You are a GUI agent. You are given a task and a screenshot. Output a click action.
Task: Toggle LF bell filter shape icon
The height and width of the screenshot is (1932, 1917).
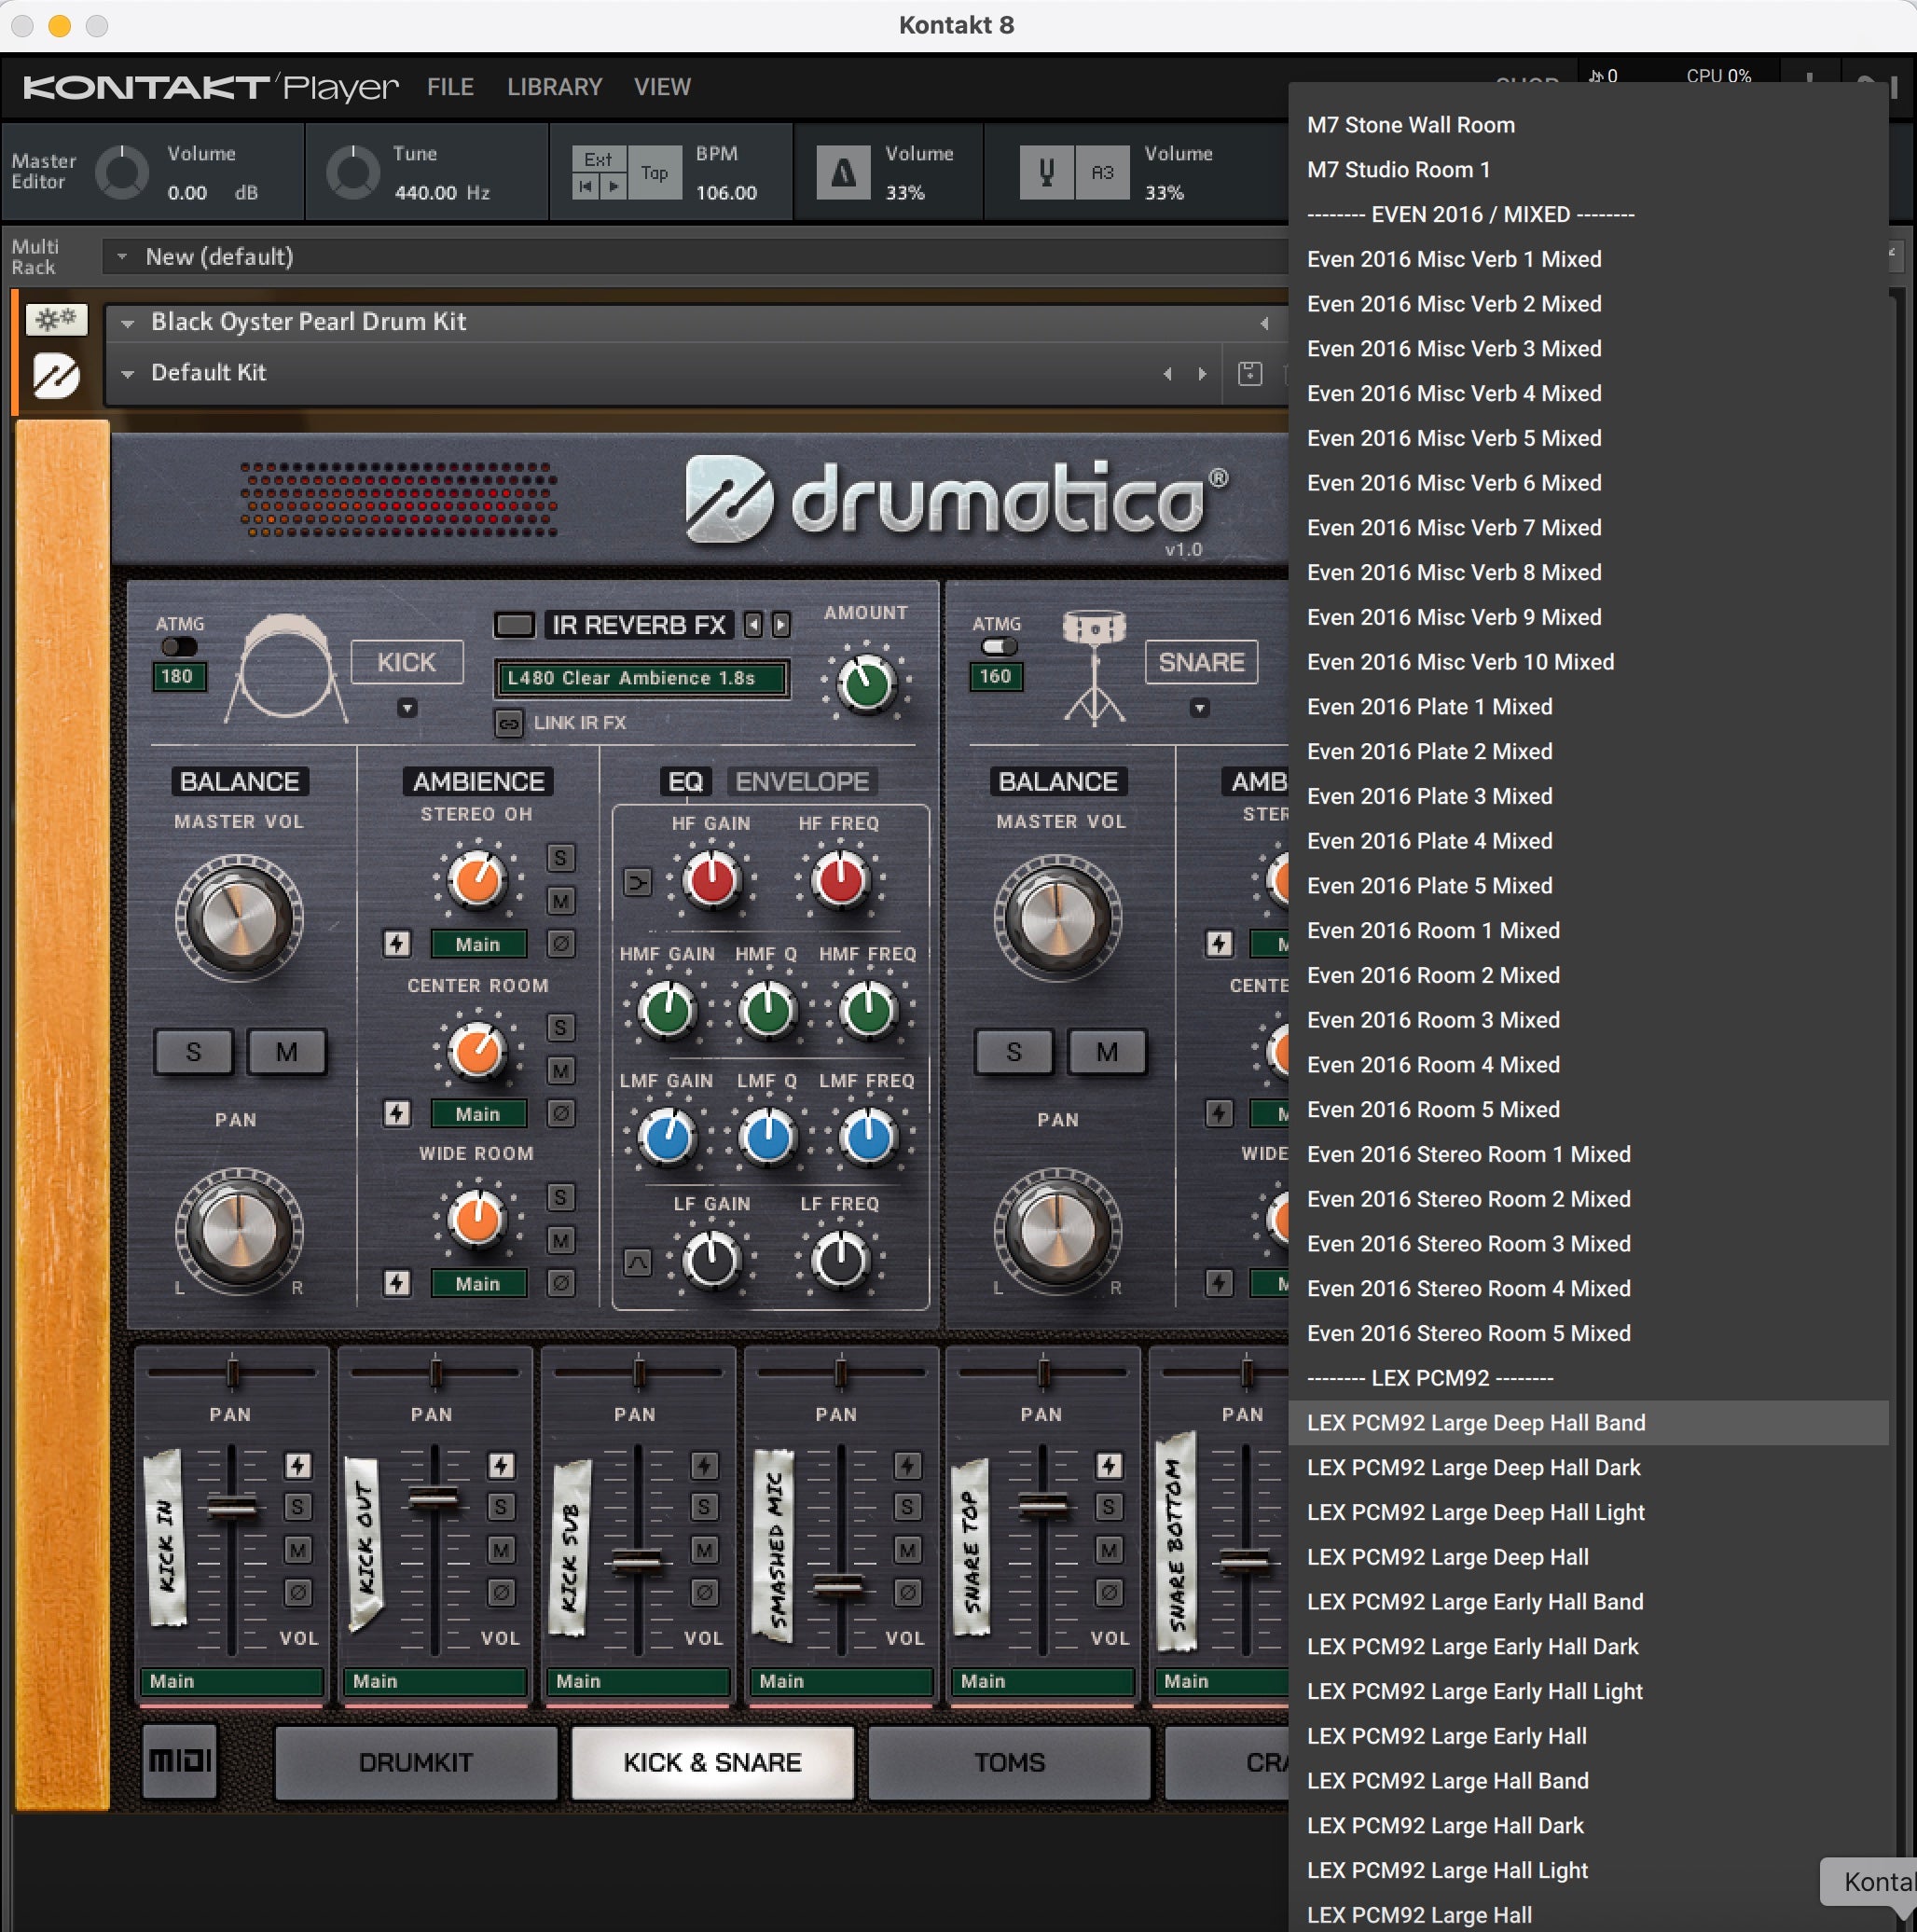coord(637,1262)
